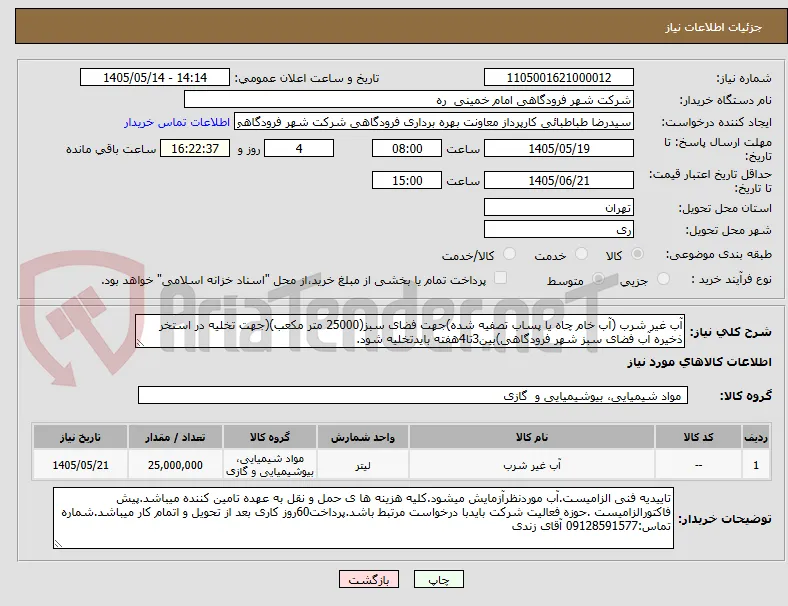788x606 pixels.
Task: Click the quantity cell 25,000,000
Action: [175, 465]
